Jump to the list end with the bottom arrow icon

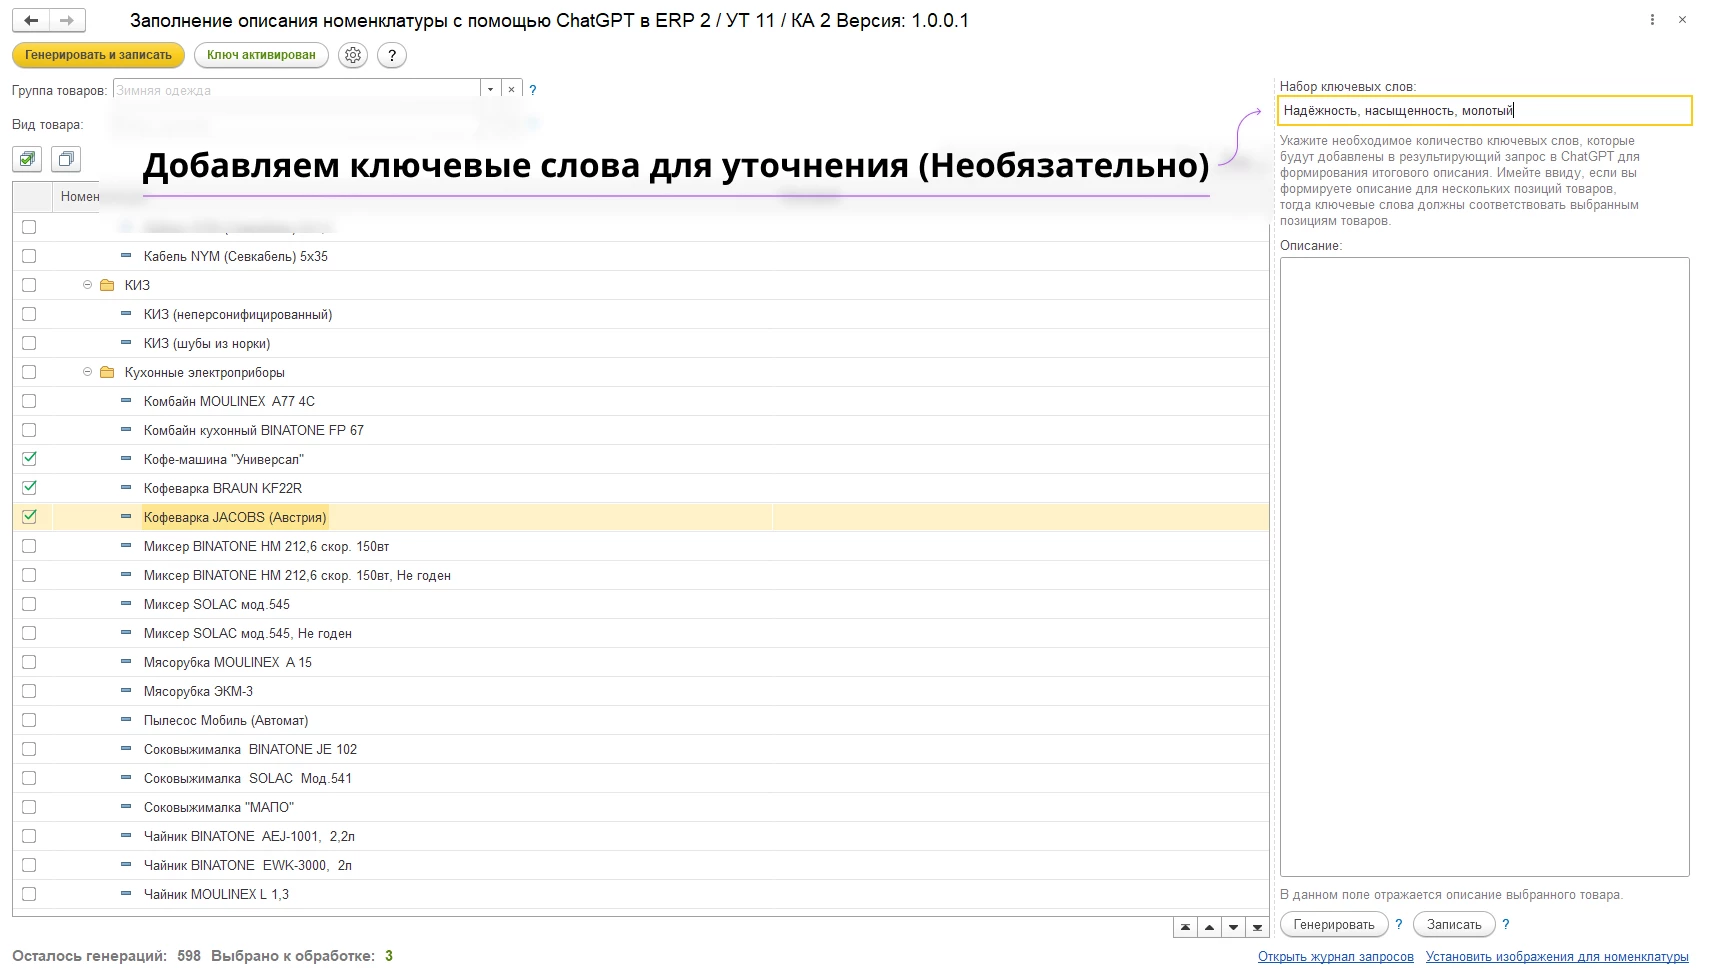[1257, 927]
